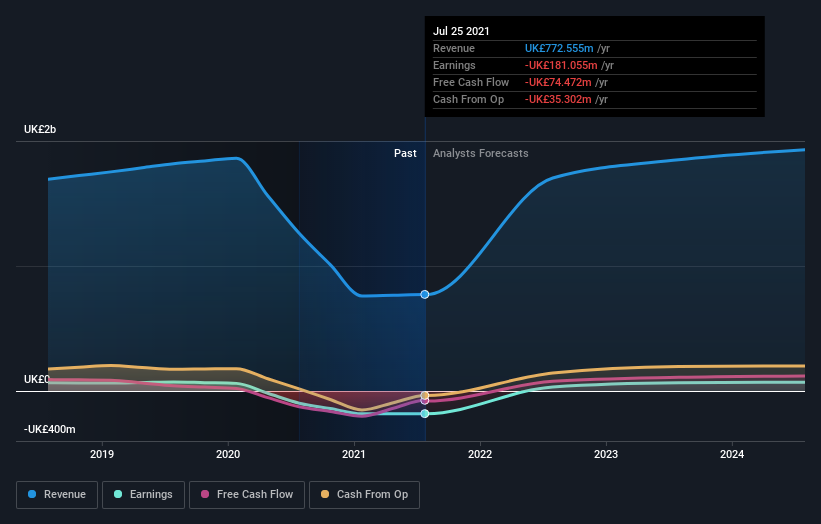Click the teal dot in the Earnings legend
The width and height of the screenshot is (821, 524).
pyautogui.click(x=118, y=494)
